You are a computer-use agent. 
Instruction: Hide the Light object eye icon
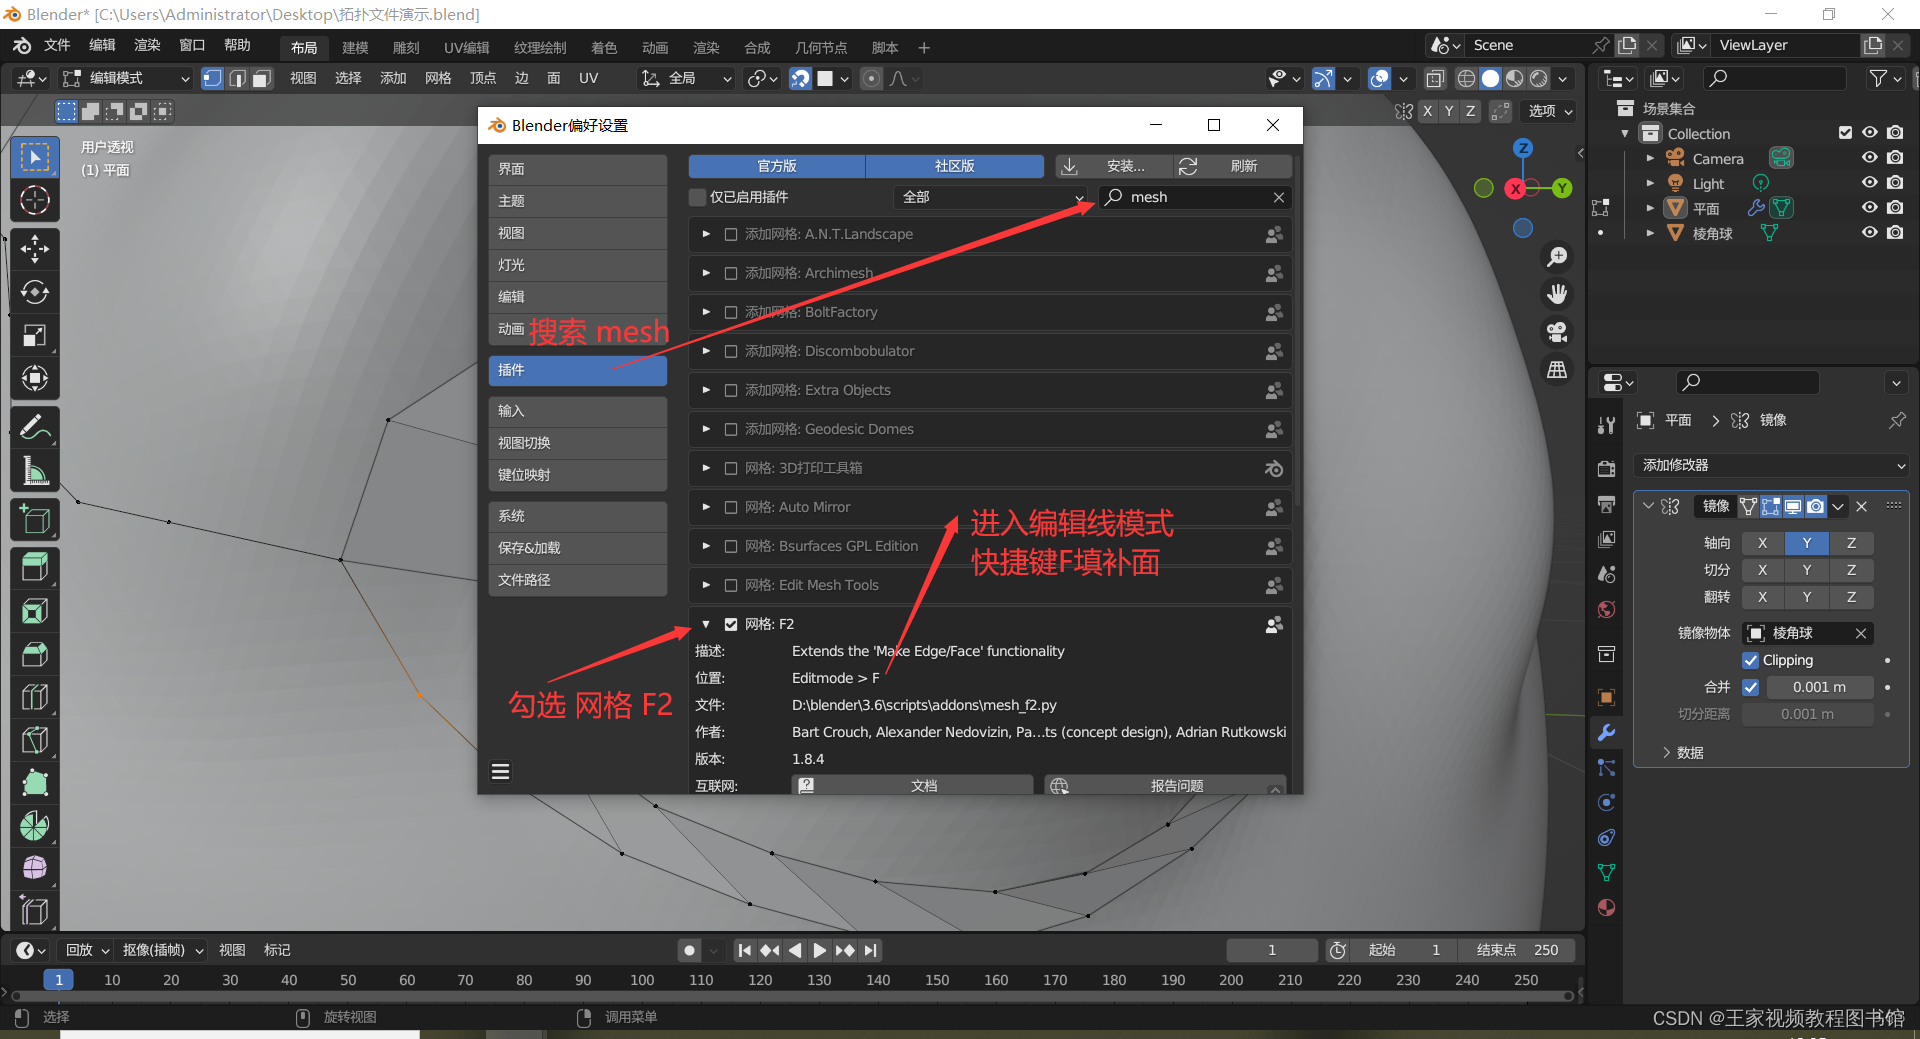1869,183
